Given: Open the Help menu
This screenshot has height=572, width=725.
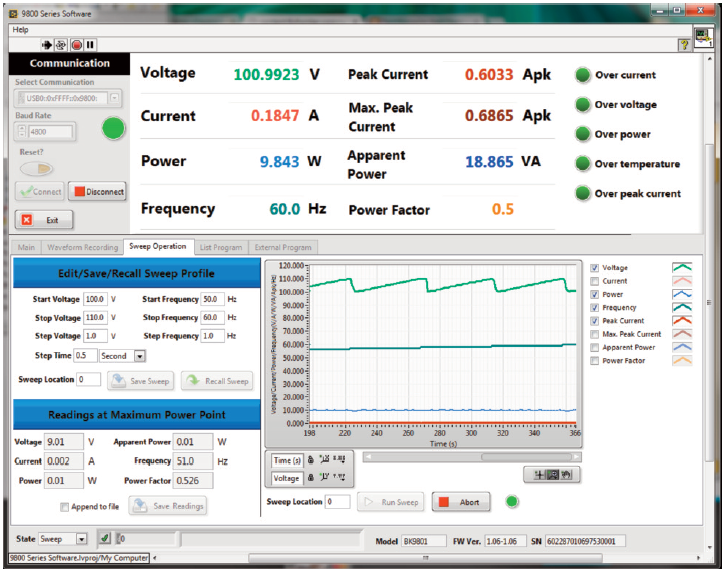Looking at the screenshot, I should point(20,30).
